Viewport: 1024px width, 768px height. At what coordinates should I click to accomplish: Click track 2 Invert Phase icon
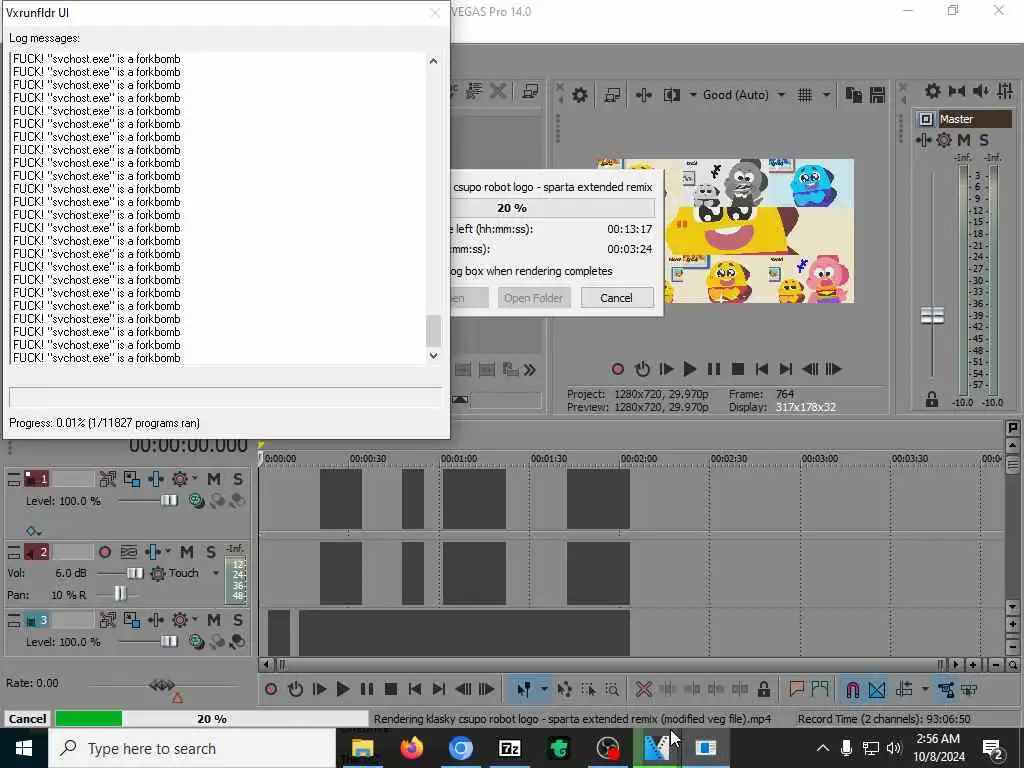pyautogui.click(x=129, y=552)
